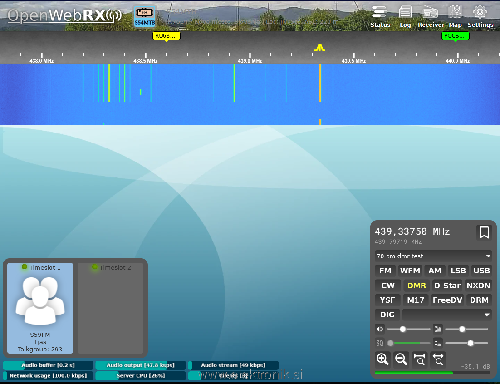Select the NXDN modulation button
This screenshot has height=384, width=500.
(478, 286)
